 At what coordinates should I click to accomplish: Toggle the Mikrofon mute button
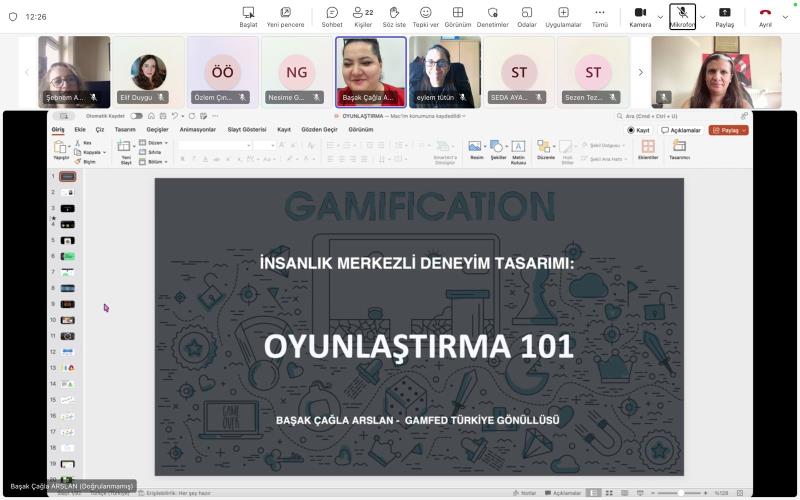click(x=682, y=16)
